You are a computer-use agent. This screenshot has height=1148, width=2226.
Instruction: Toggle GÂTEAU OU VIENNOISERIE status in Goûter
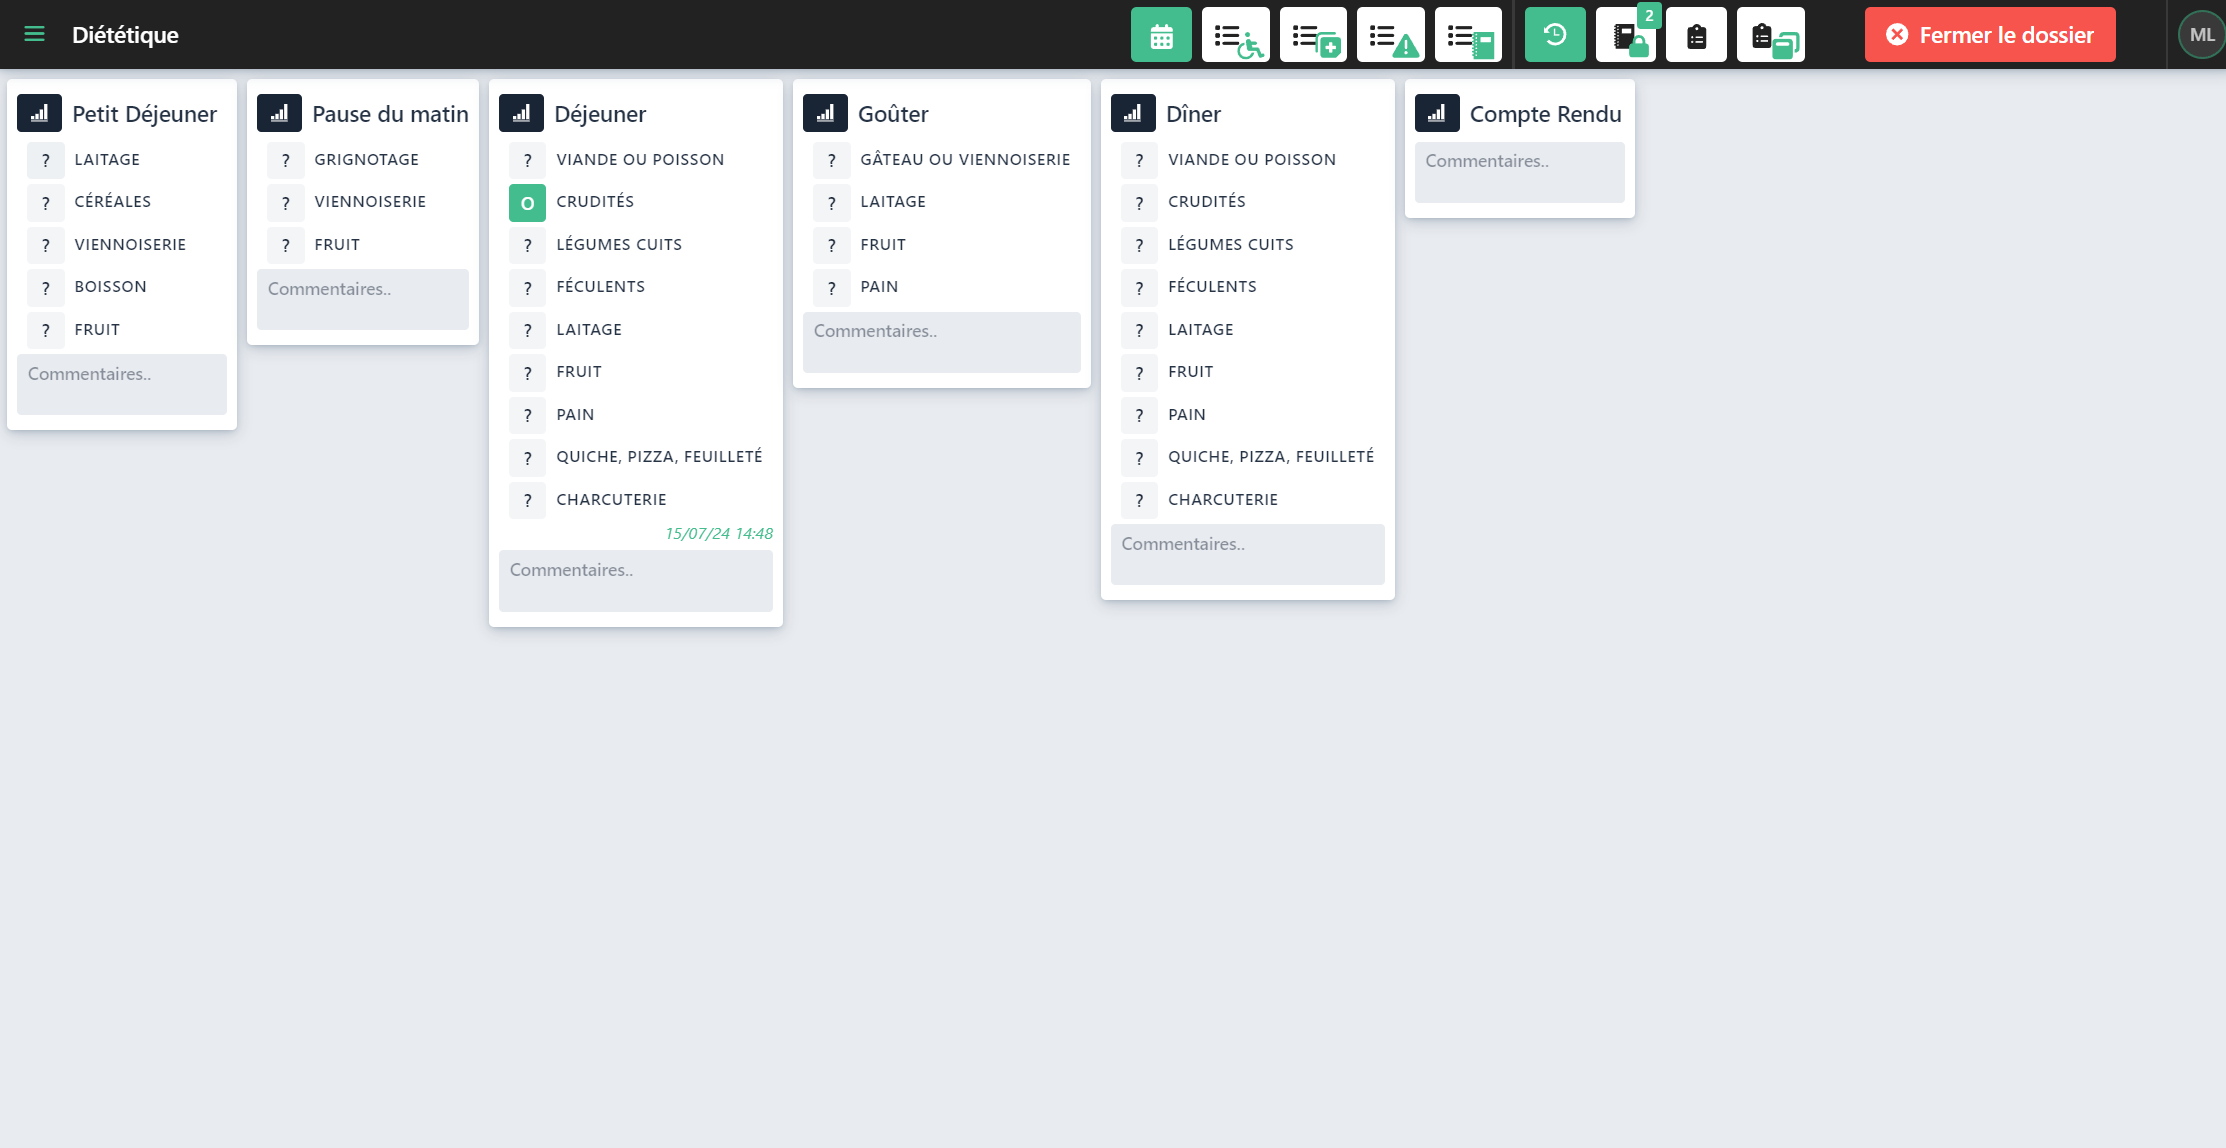coord(831,160)
